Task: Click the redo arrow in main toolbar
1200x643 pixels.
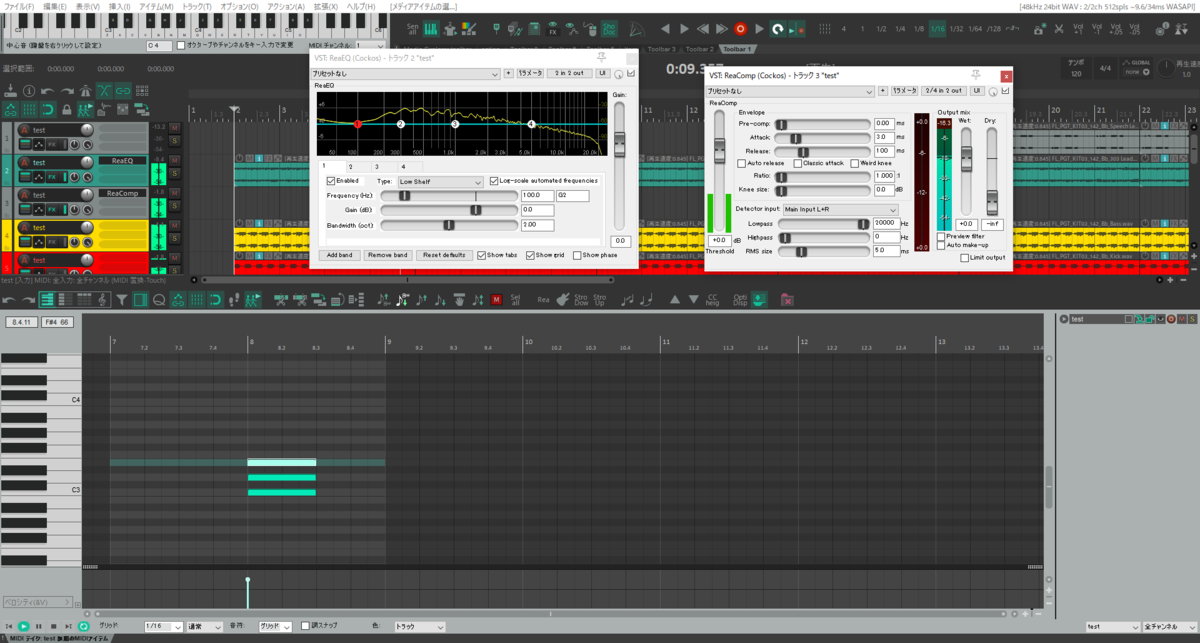Action: [65, 91]
